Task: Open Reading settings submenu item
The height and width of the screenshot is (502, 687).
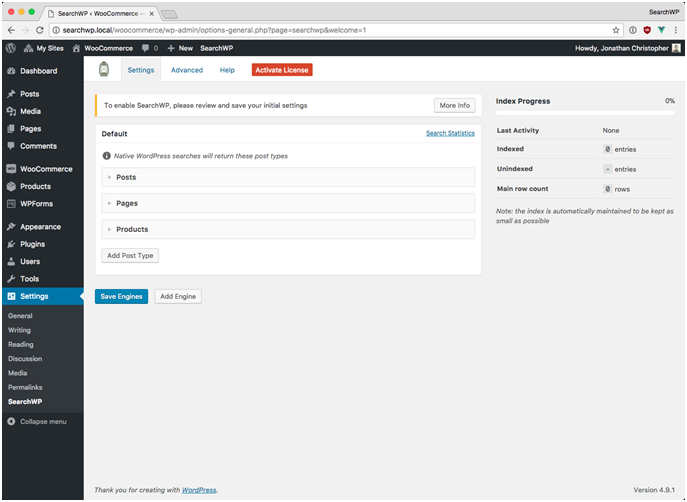Action: point(21,344)
